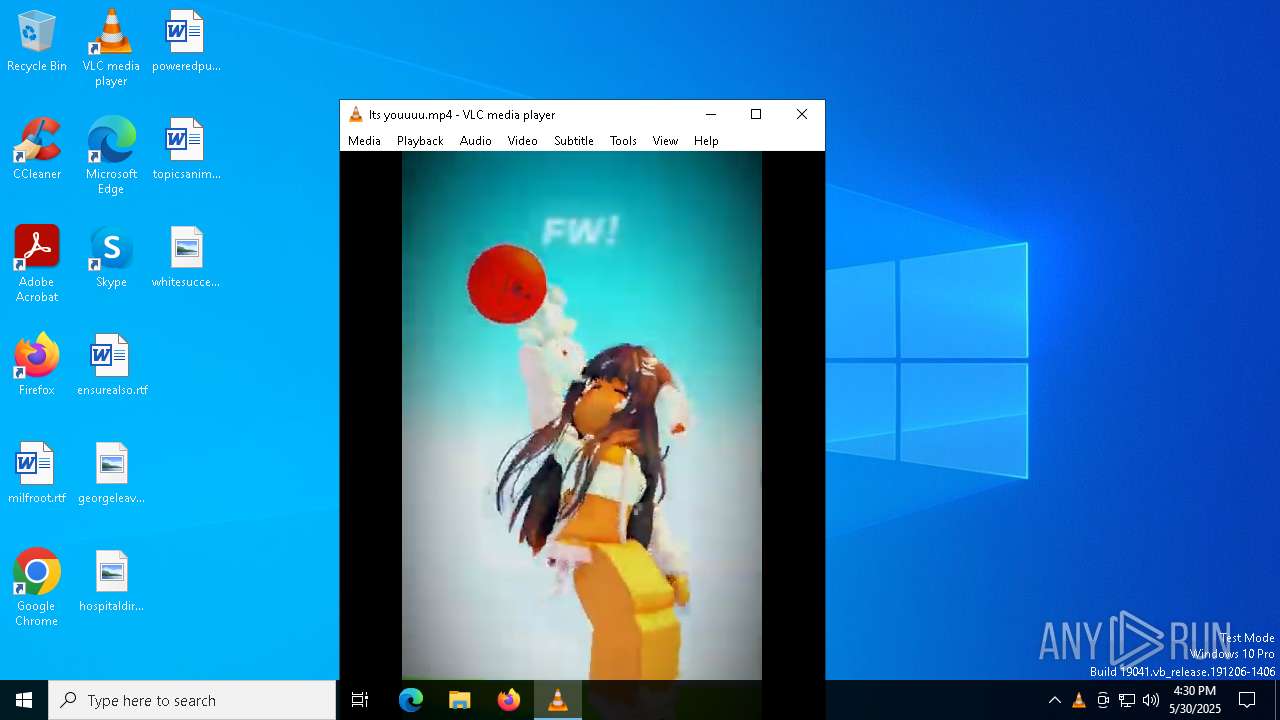Screen dimensions: 1280x720
Task: Open the volume speaker tray icon
Action: point(1151,700)
